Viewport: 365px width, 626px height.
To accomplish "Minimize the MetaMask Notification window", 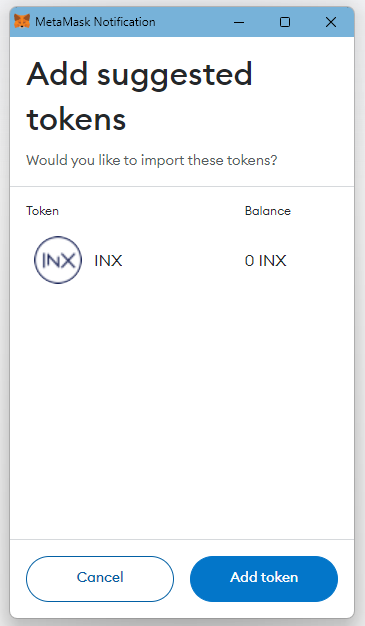I will coord(239,22).
